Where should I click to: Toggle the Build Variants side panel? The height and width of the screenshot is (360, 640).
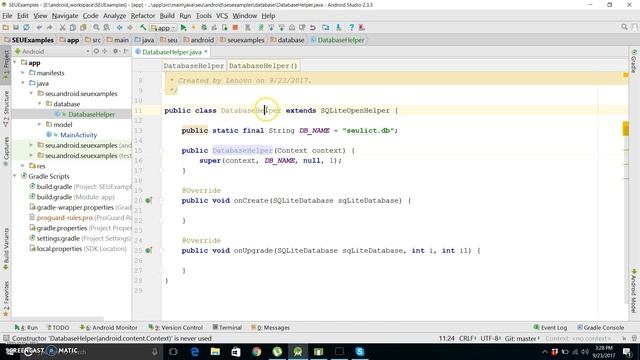coord(6,248)
